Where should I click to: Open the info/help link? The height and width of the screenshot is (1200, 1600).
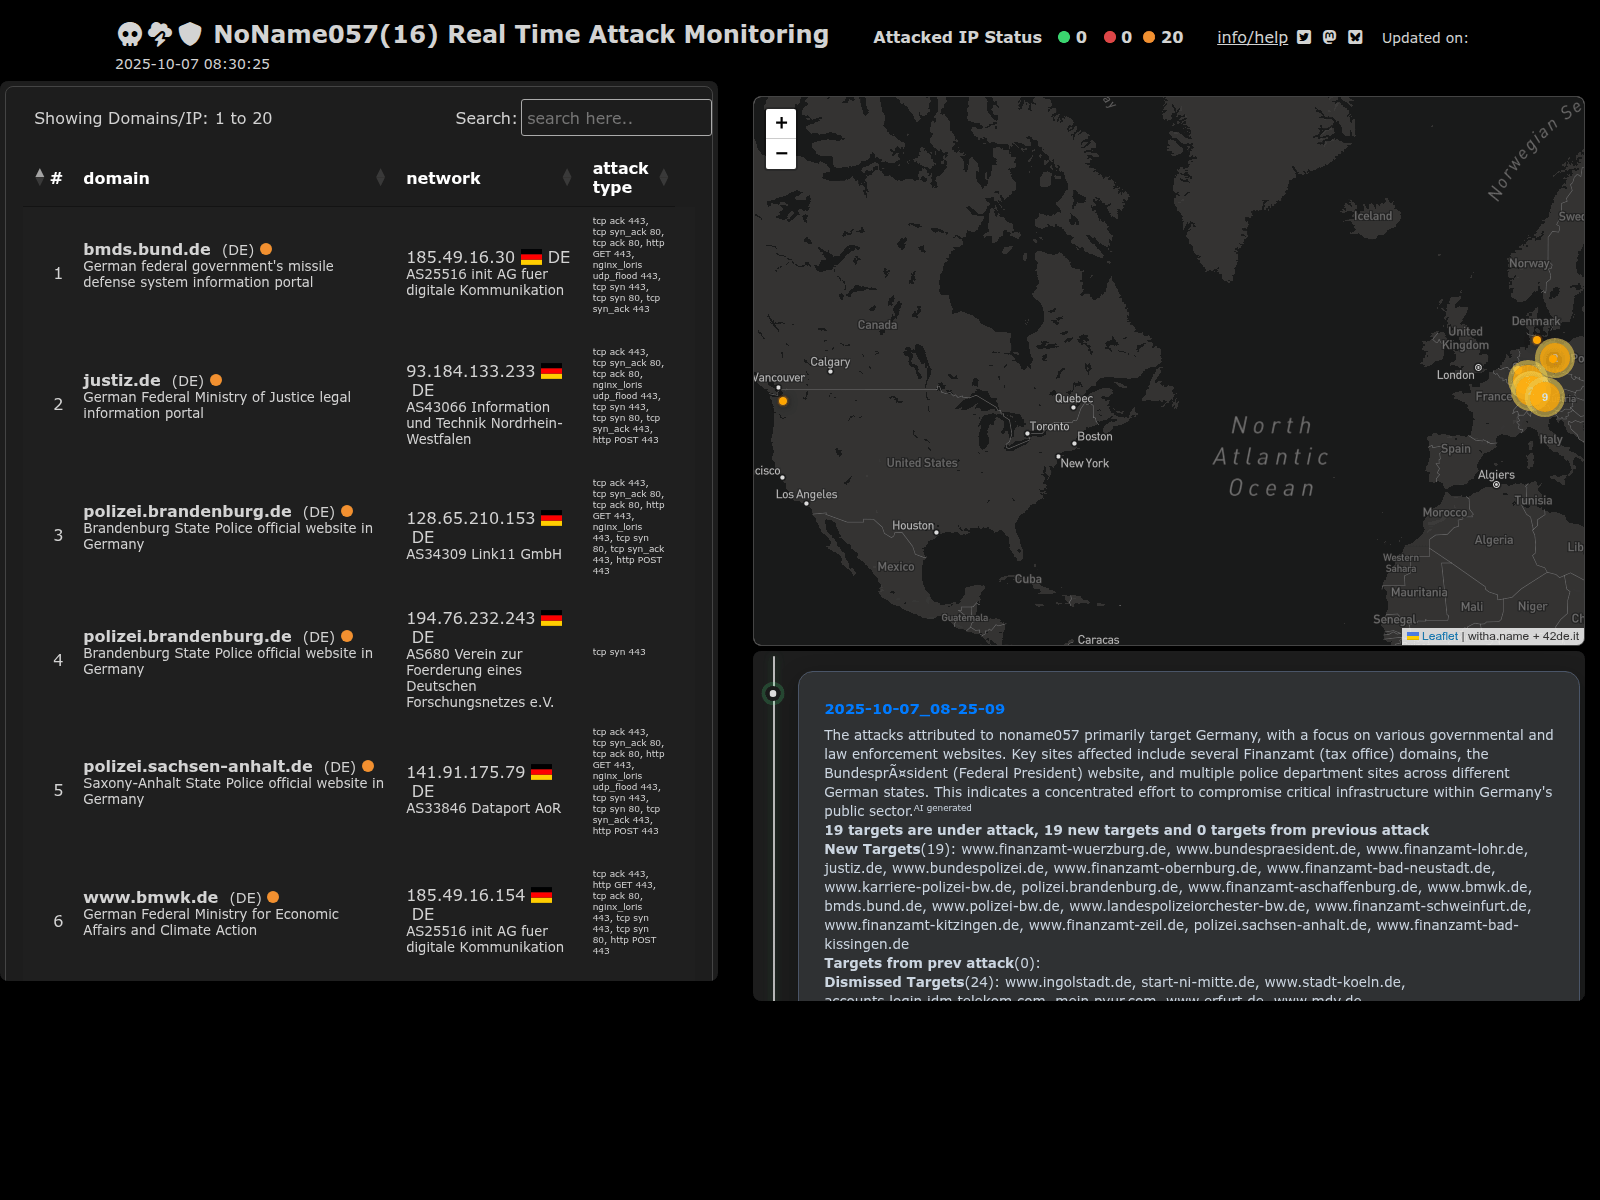pyautogui.click(x=1252, y=37)
